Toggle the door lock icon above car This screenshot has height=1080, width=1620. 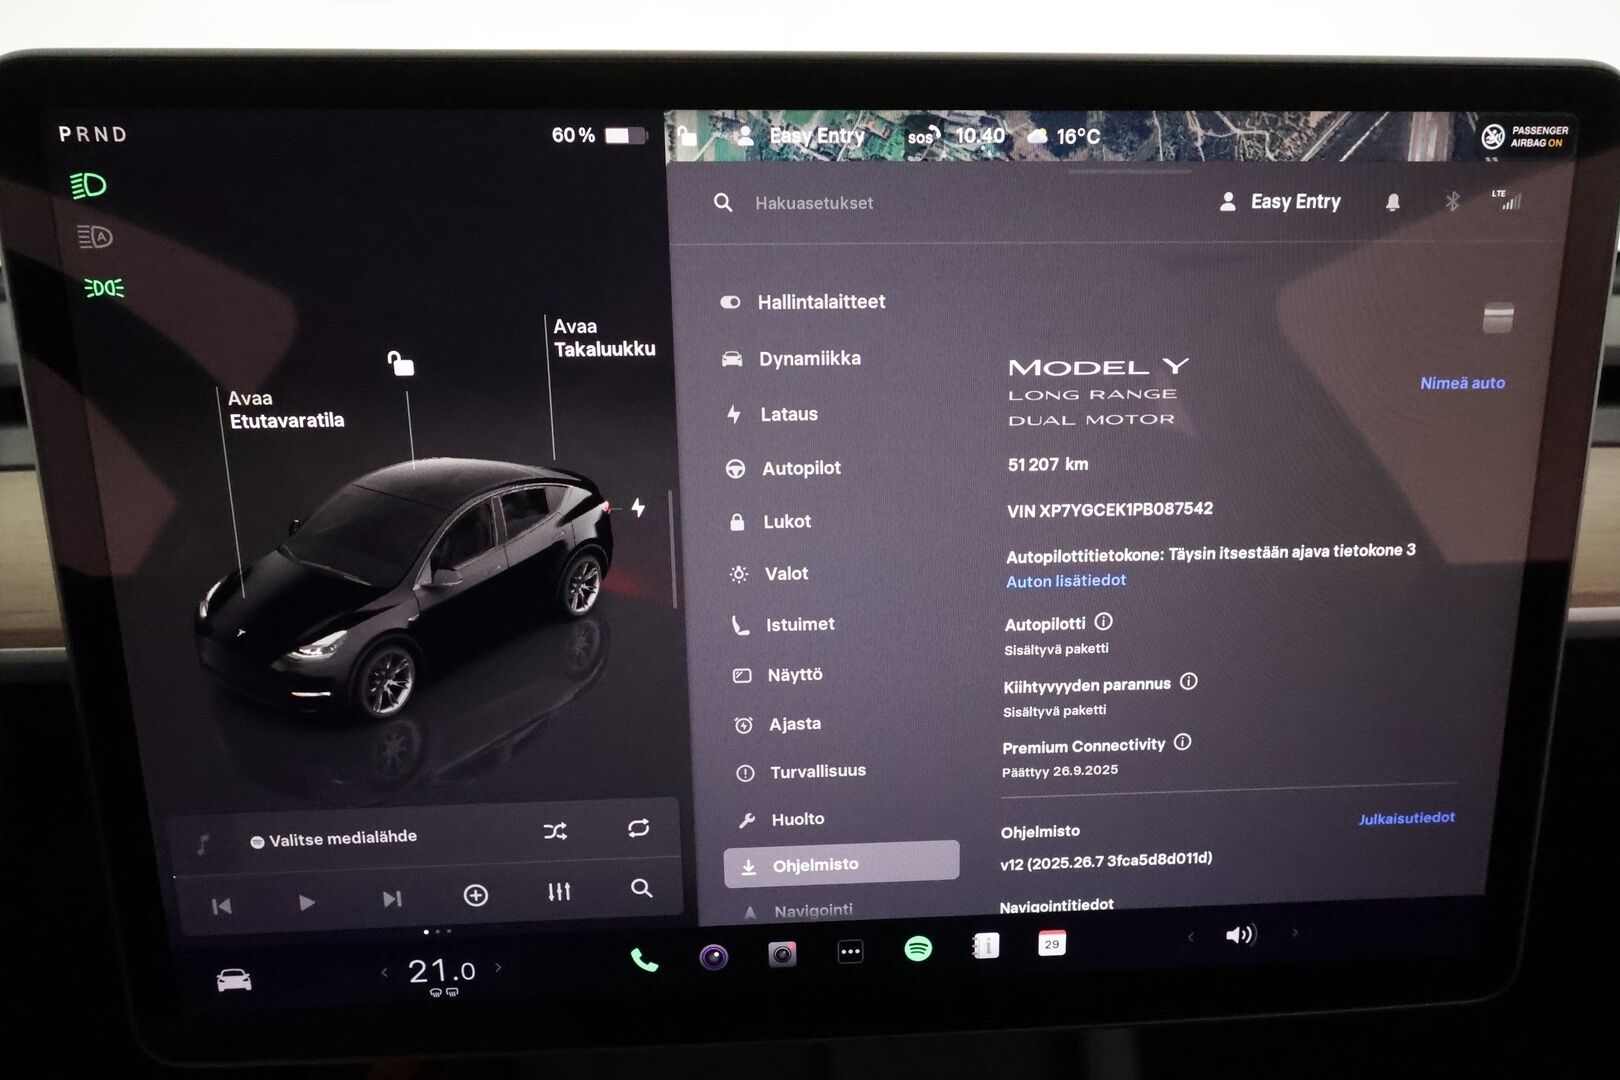(x=401, y=363)
